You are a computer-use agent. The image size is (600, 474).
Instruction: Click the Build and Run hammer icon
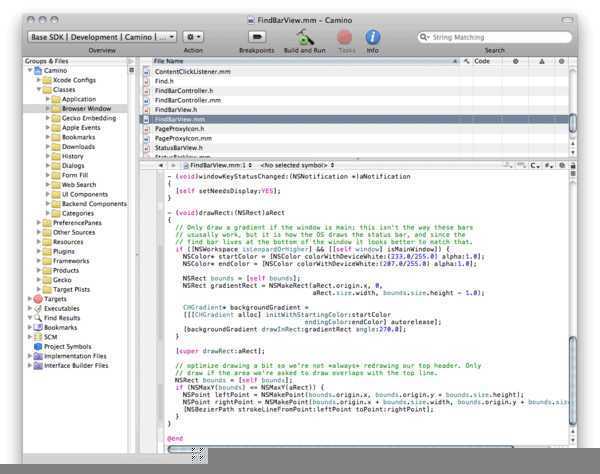tap(305, 37)
